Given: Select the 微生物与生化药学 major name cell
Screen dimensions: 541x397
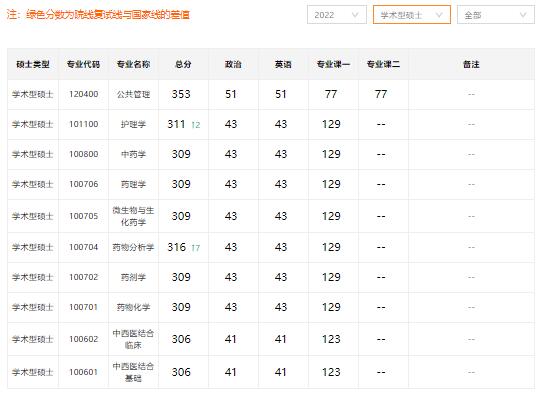Looking at the screenshot, I should point(134,216).
